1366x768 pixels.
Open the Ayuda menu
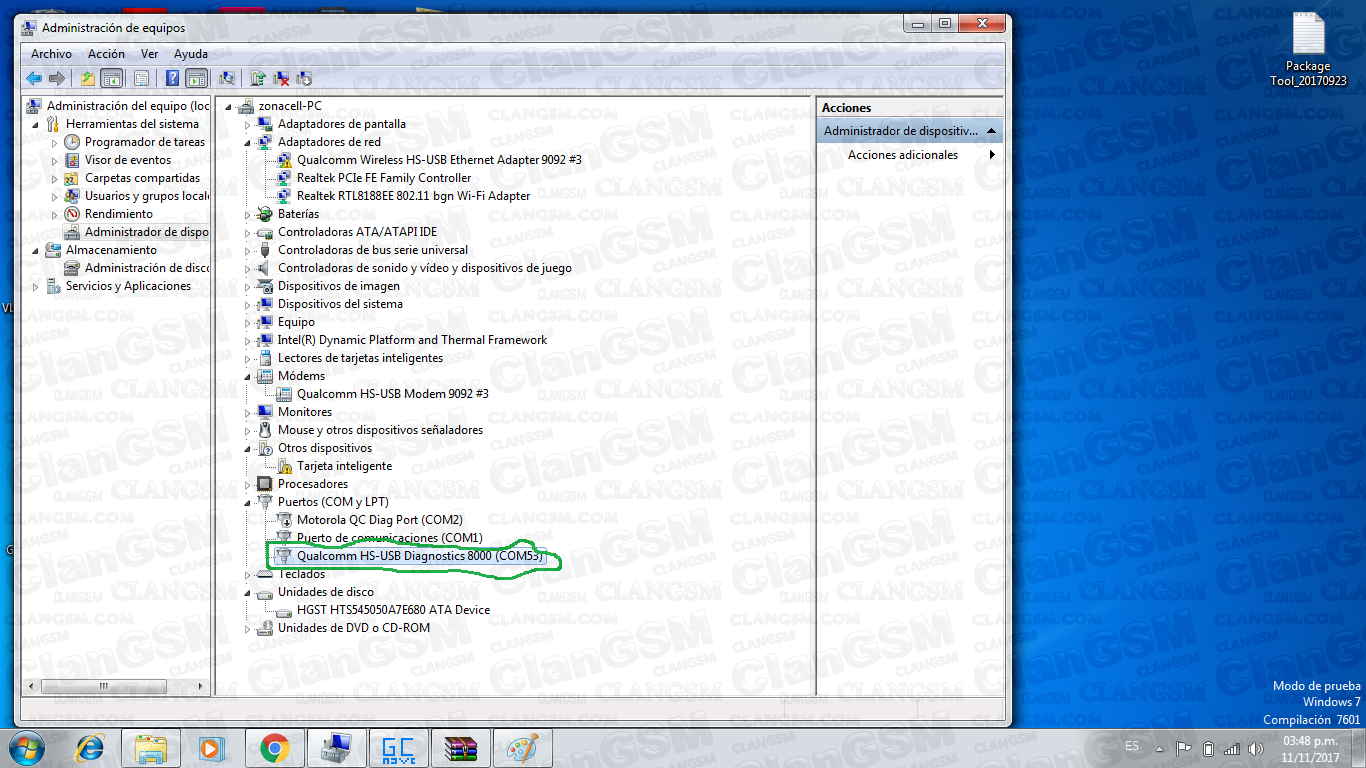(x=191, y=54)
